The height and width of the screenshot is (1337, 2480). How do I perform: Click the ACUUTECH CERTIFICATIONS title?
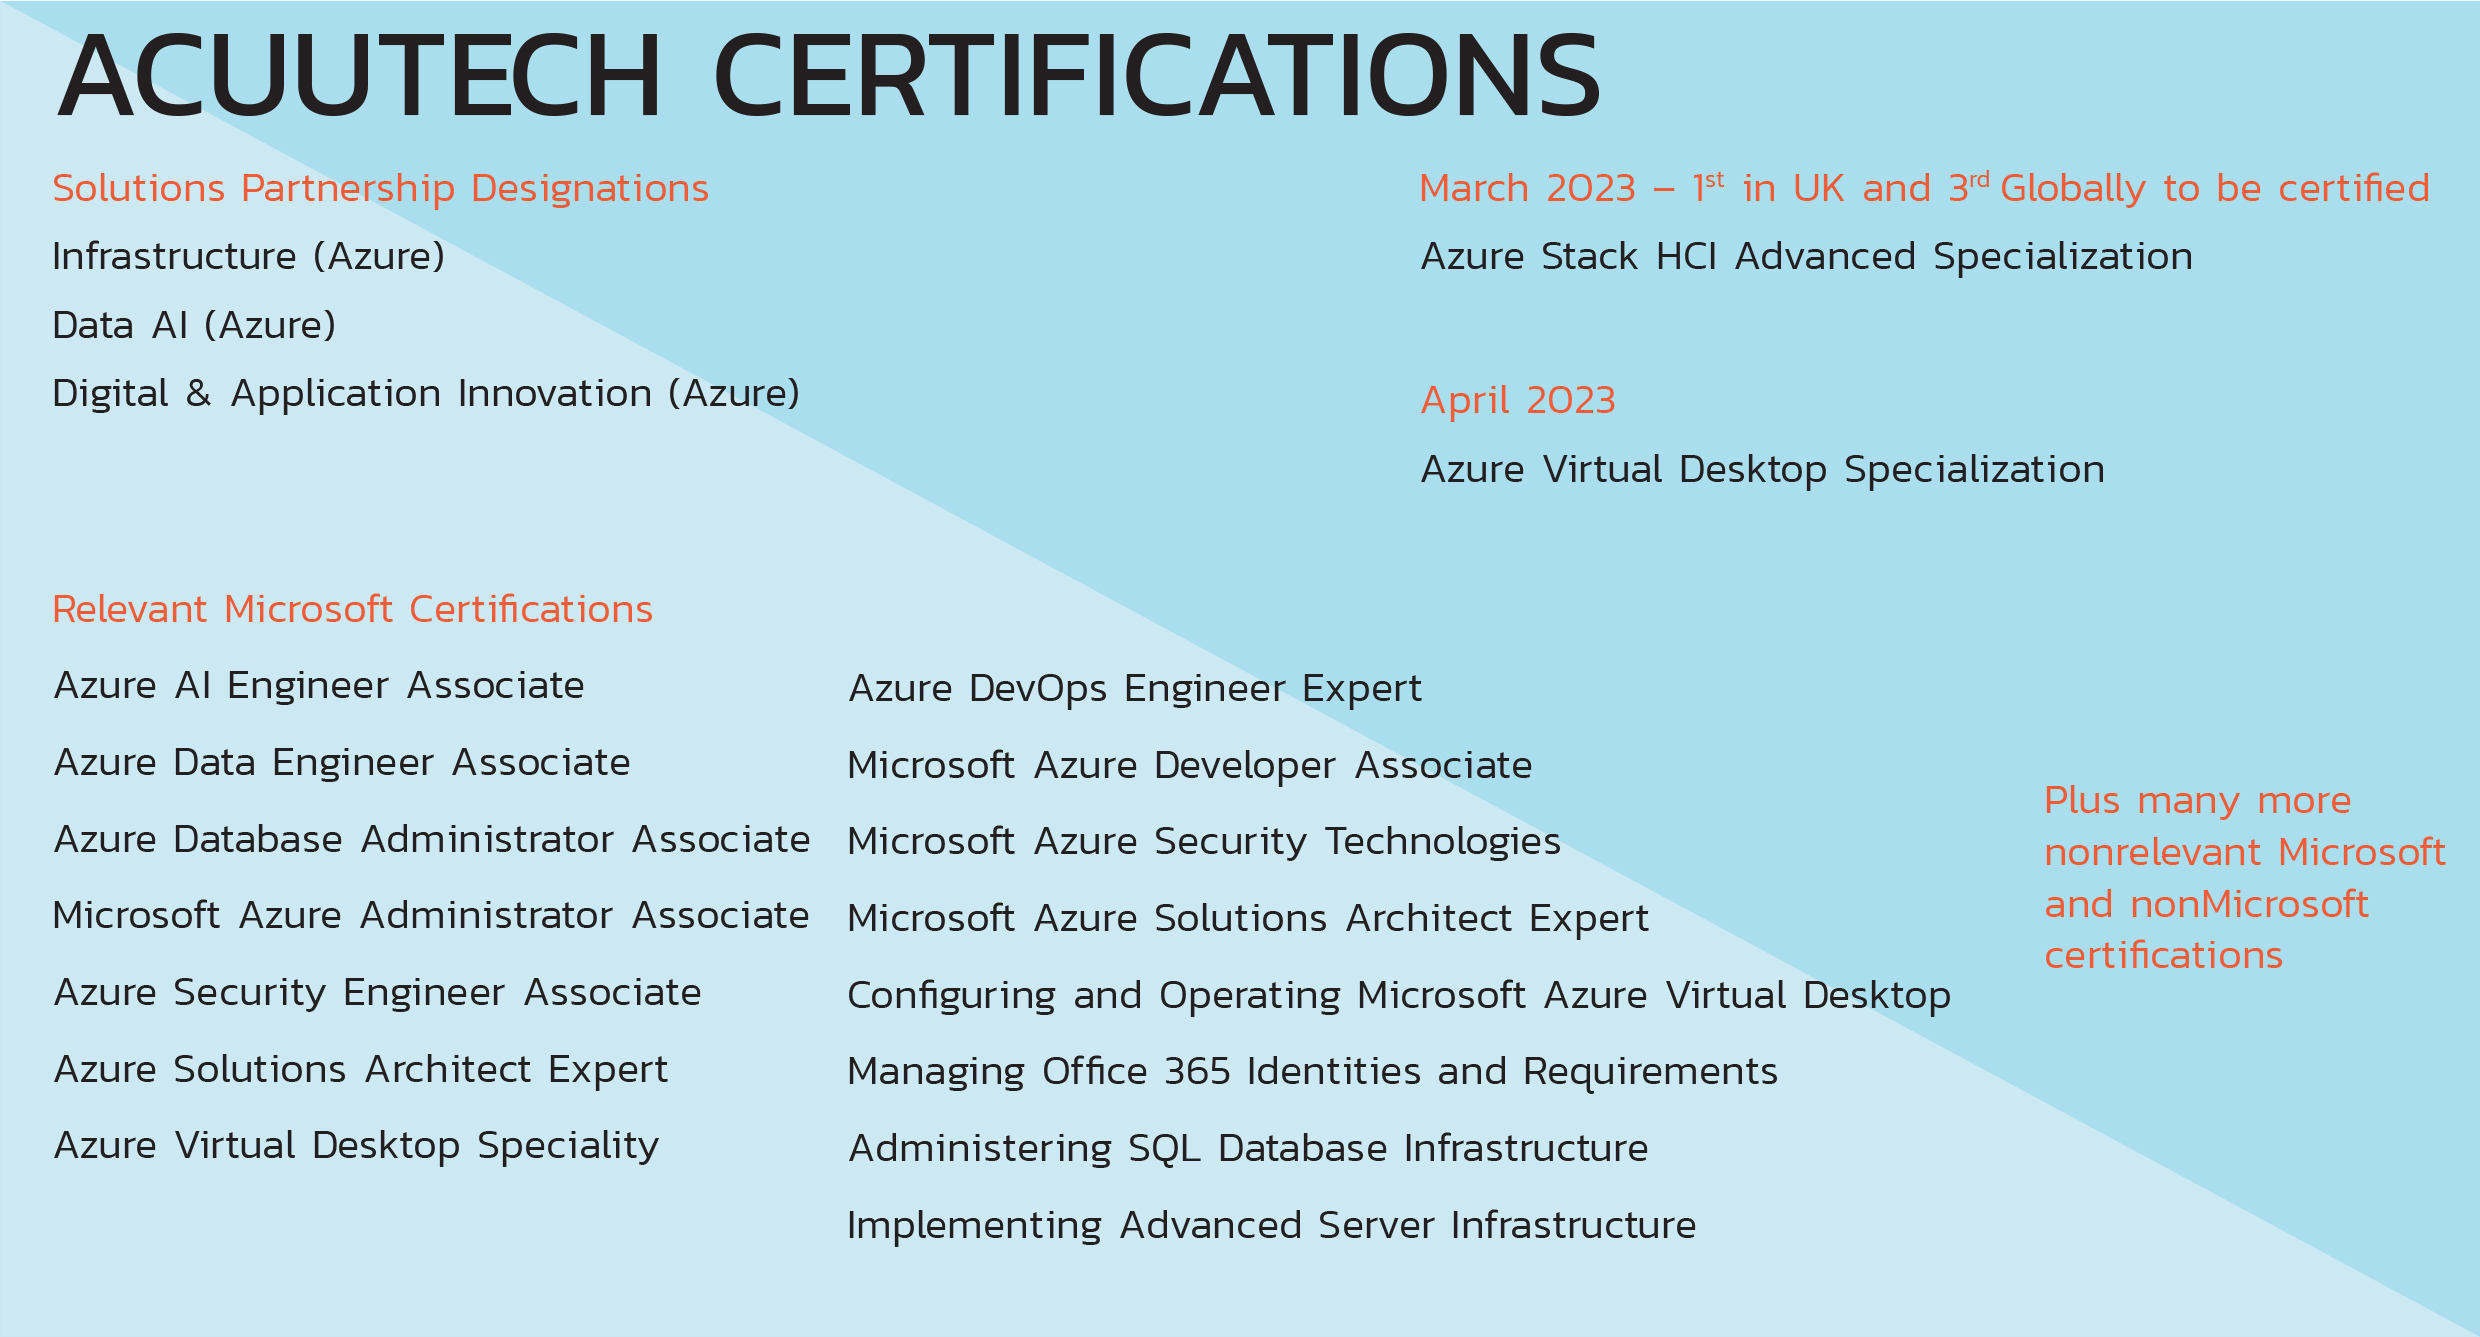pos(829,76)
